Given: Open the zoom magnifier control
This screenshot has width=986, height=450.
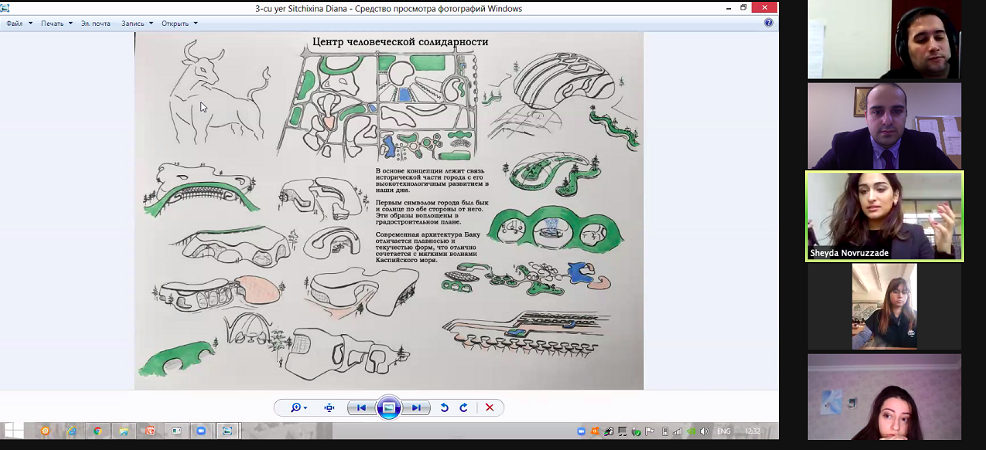Looking at the screenshot, I should pos(298,408).
